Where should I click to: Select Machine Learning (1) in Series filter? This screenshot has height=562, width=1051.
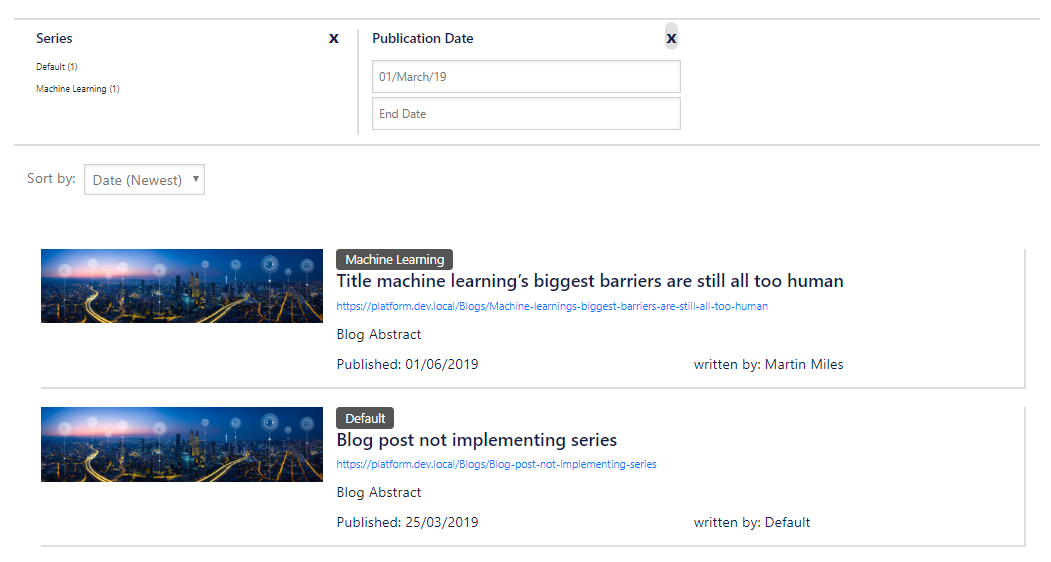coord(78,89)
